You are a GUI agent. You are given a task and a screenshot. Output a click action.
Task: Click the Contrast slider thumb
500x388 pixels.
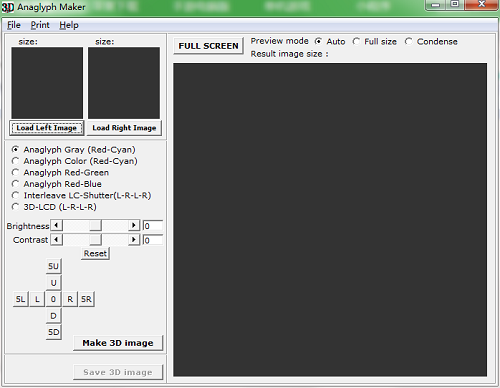pos(95,240)
